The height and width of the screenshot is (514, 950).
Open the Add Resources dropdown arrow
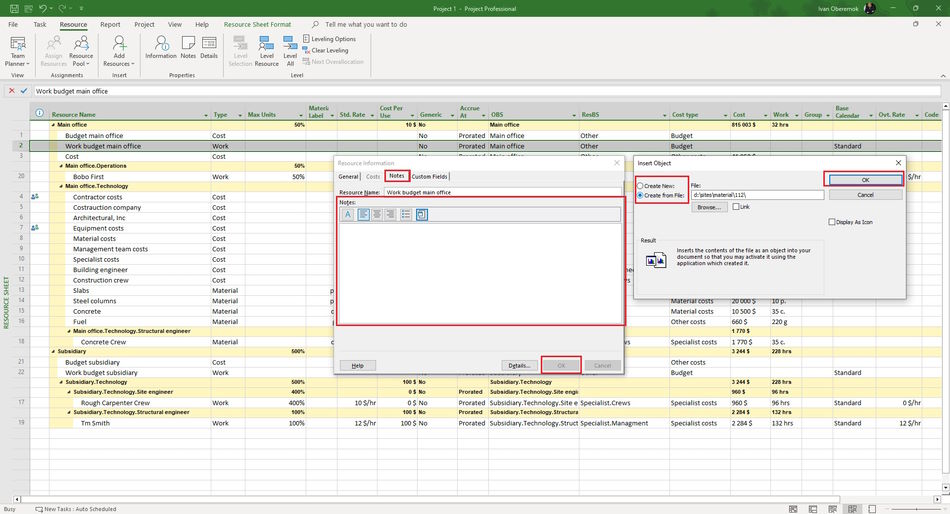click(x=133, y=64)
